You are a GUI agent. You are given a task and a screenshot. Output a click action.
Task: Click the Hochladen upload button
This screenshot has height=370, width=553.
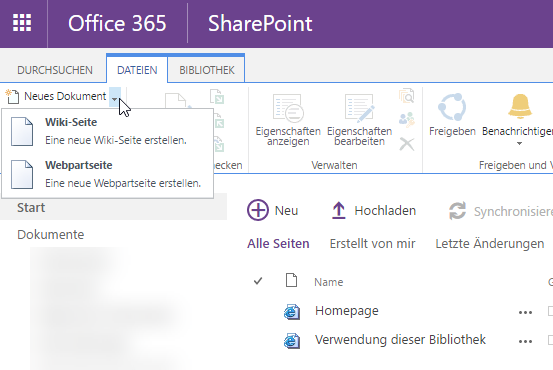coord(373,210)
